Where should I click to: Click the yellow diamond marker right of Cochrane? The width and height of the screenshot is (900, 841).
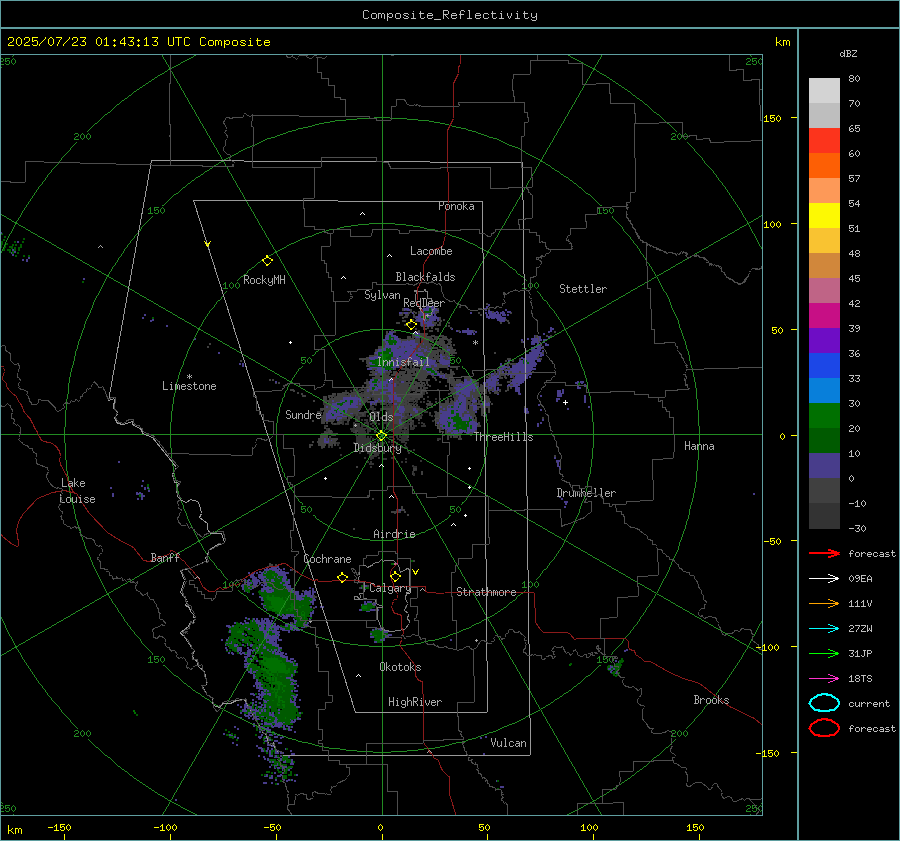343,577
